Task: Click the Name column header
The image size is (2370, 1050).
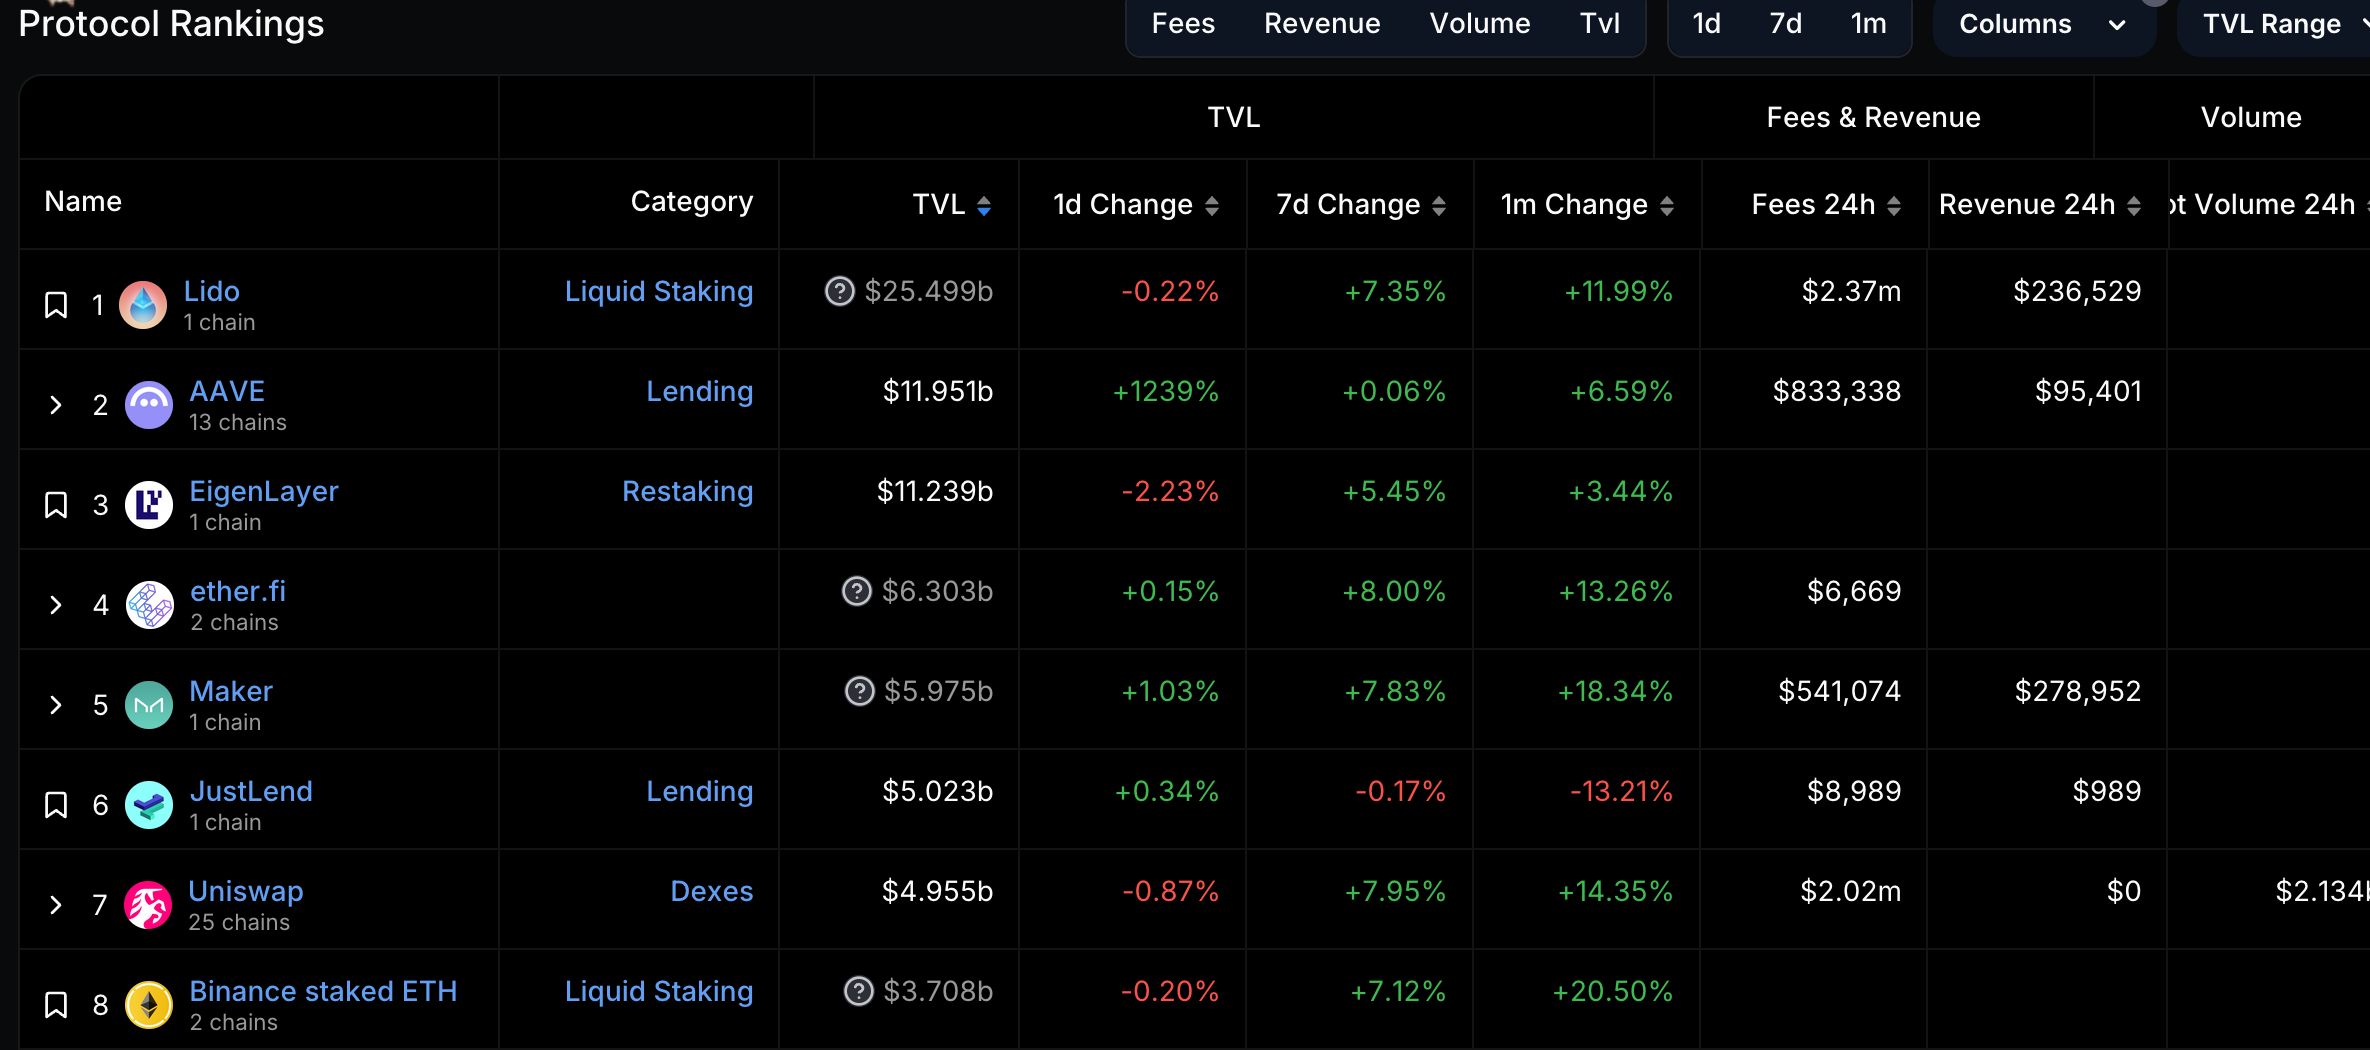Action: (x=83, y=202)
